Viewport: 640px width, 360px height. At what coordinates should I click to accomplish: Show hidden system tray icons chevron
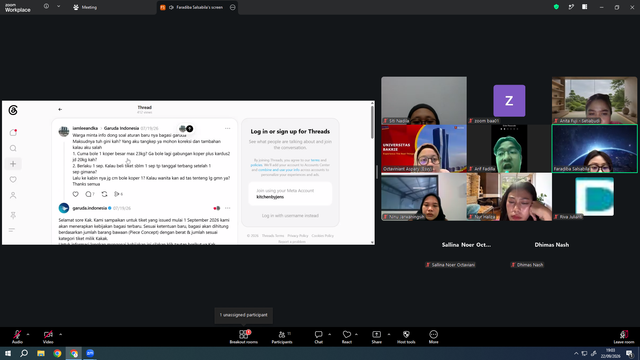point(576,353)
